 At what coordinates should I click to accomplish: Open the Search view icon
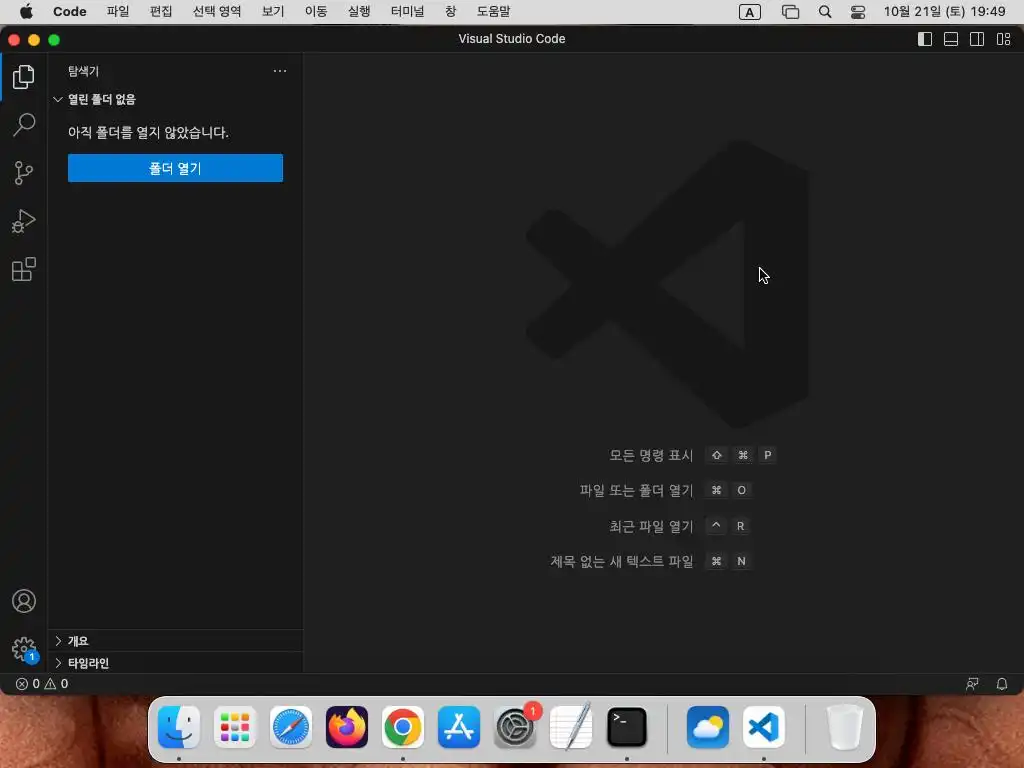24,125
